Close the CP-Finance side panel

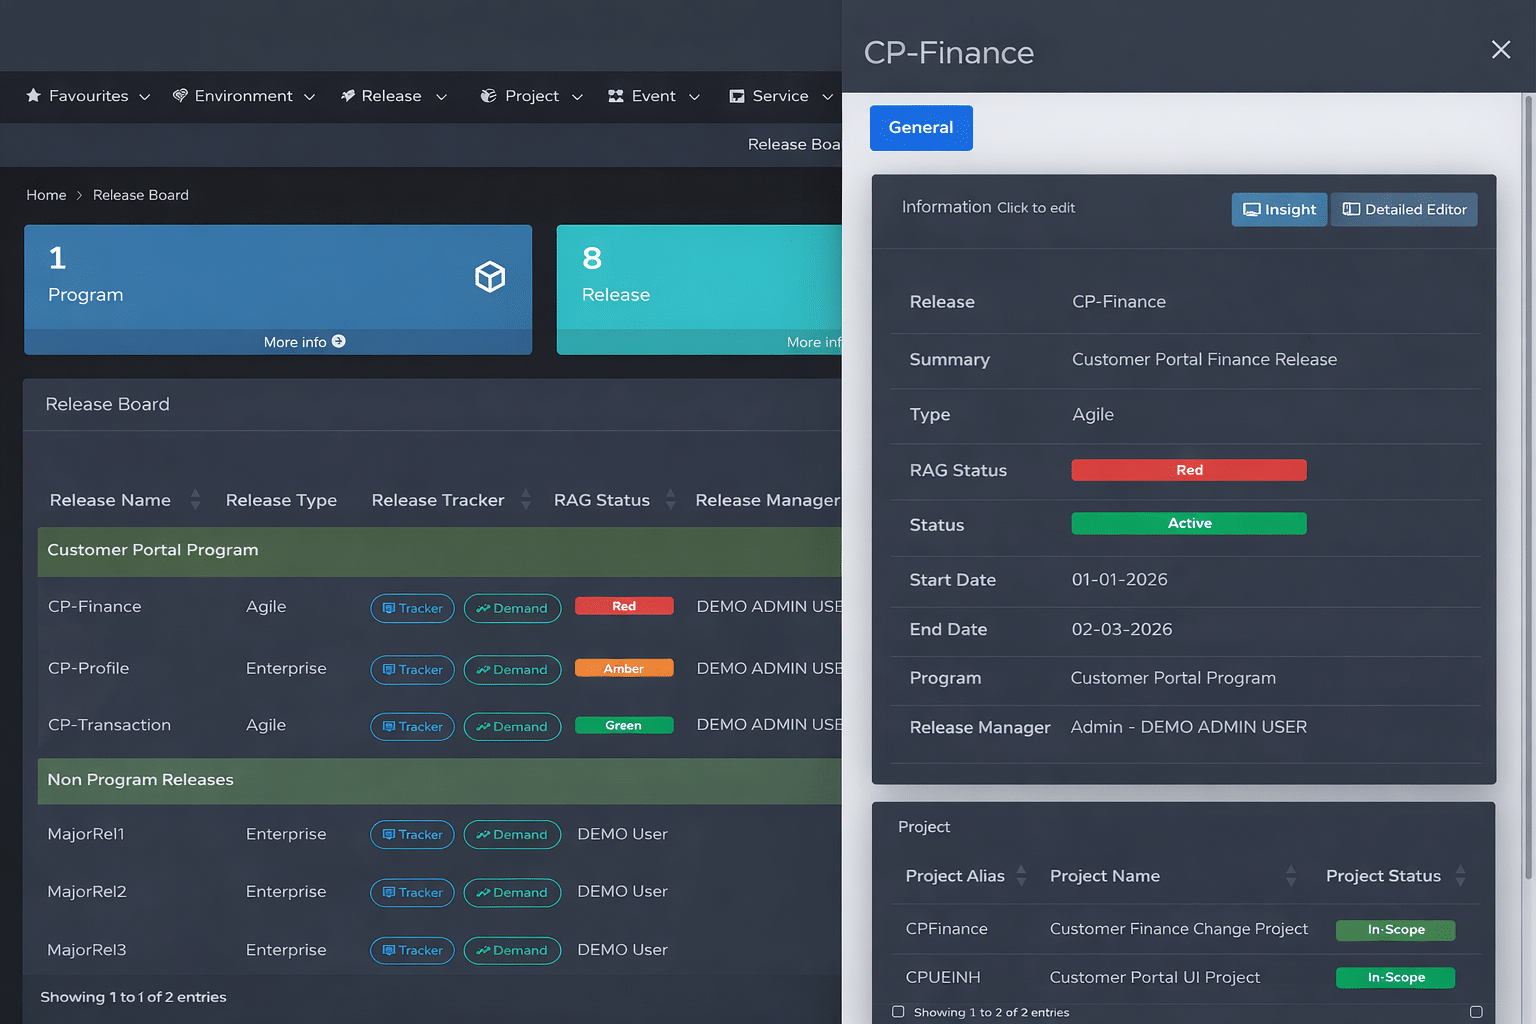click(x=1500, y=50)
